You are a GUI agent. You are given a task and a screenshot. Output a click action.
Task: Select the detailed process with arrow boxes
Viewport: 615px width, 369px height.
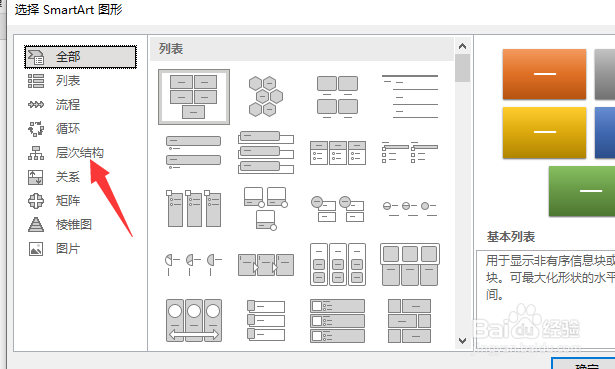(x=266, y=264)
